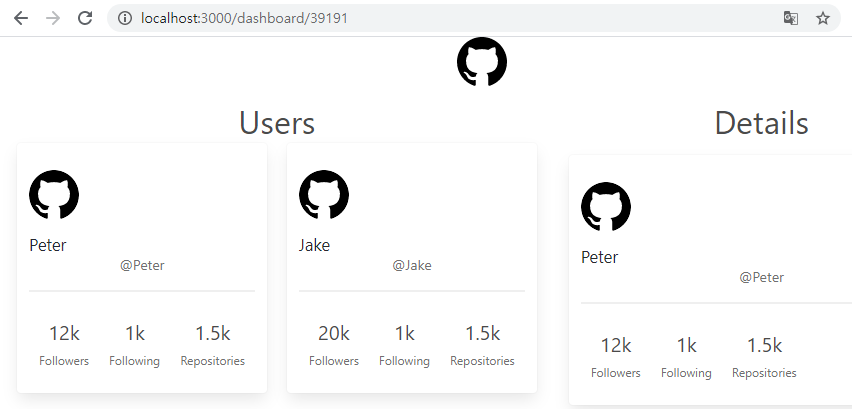This screenshot has width=852, height=409.
Task: Click Peter's 1.5k repositories count in Users
Action: 212,334
